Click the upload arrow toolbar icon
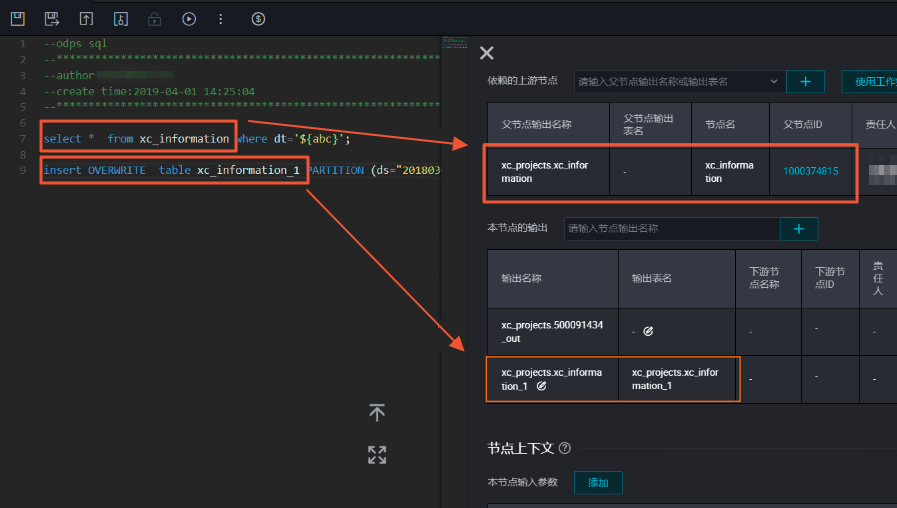This screenshot has height=508, width=897. click(86, 19)
